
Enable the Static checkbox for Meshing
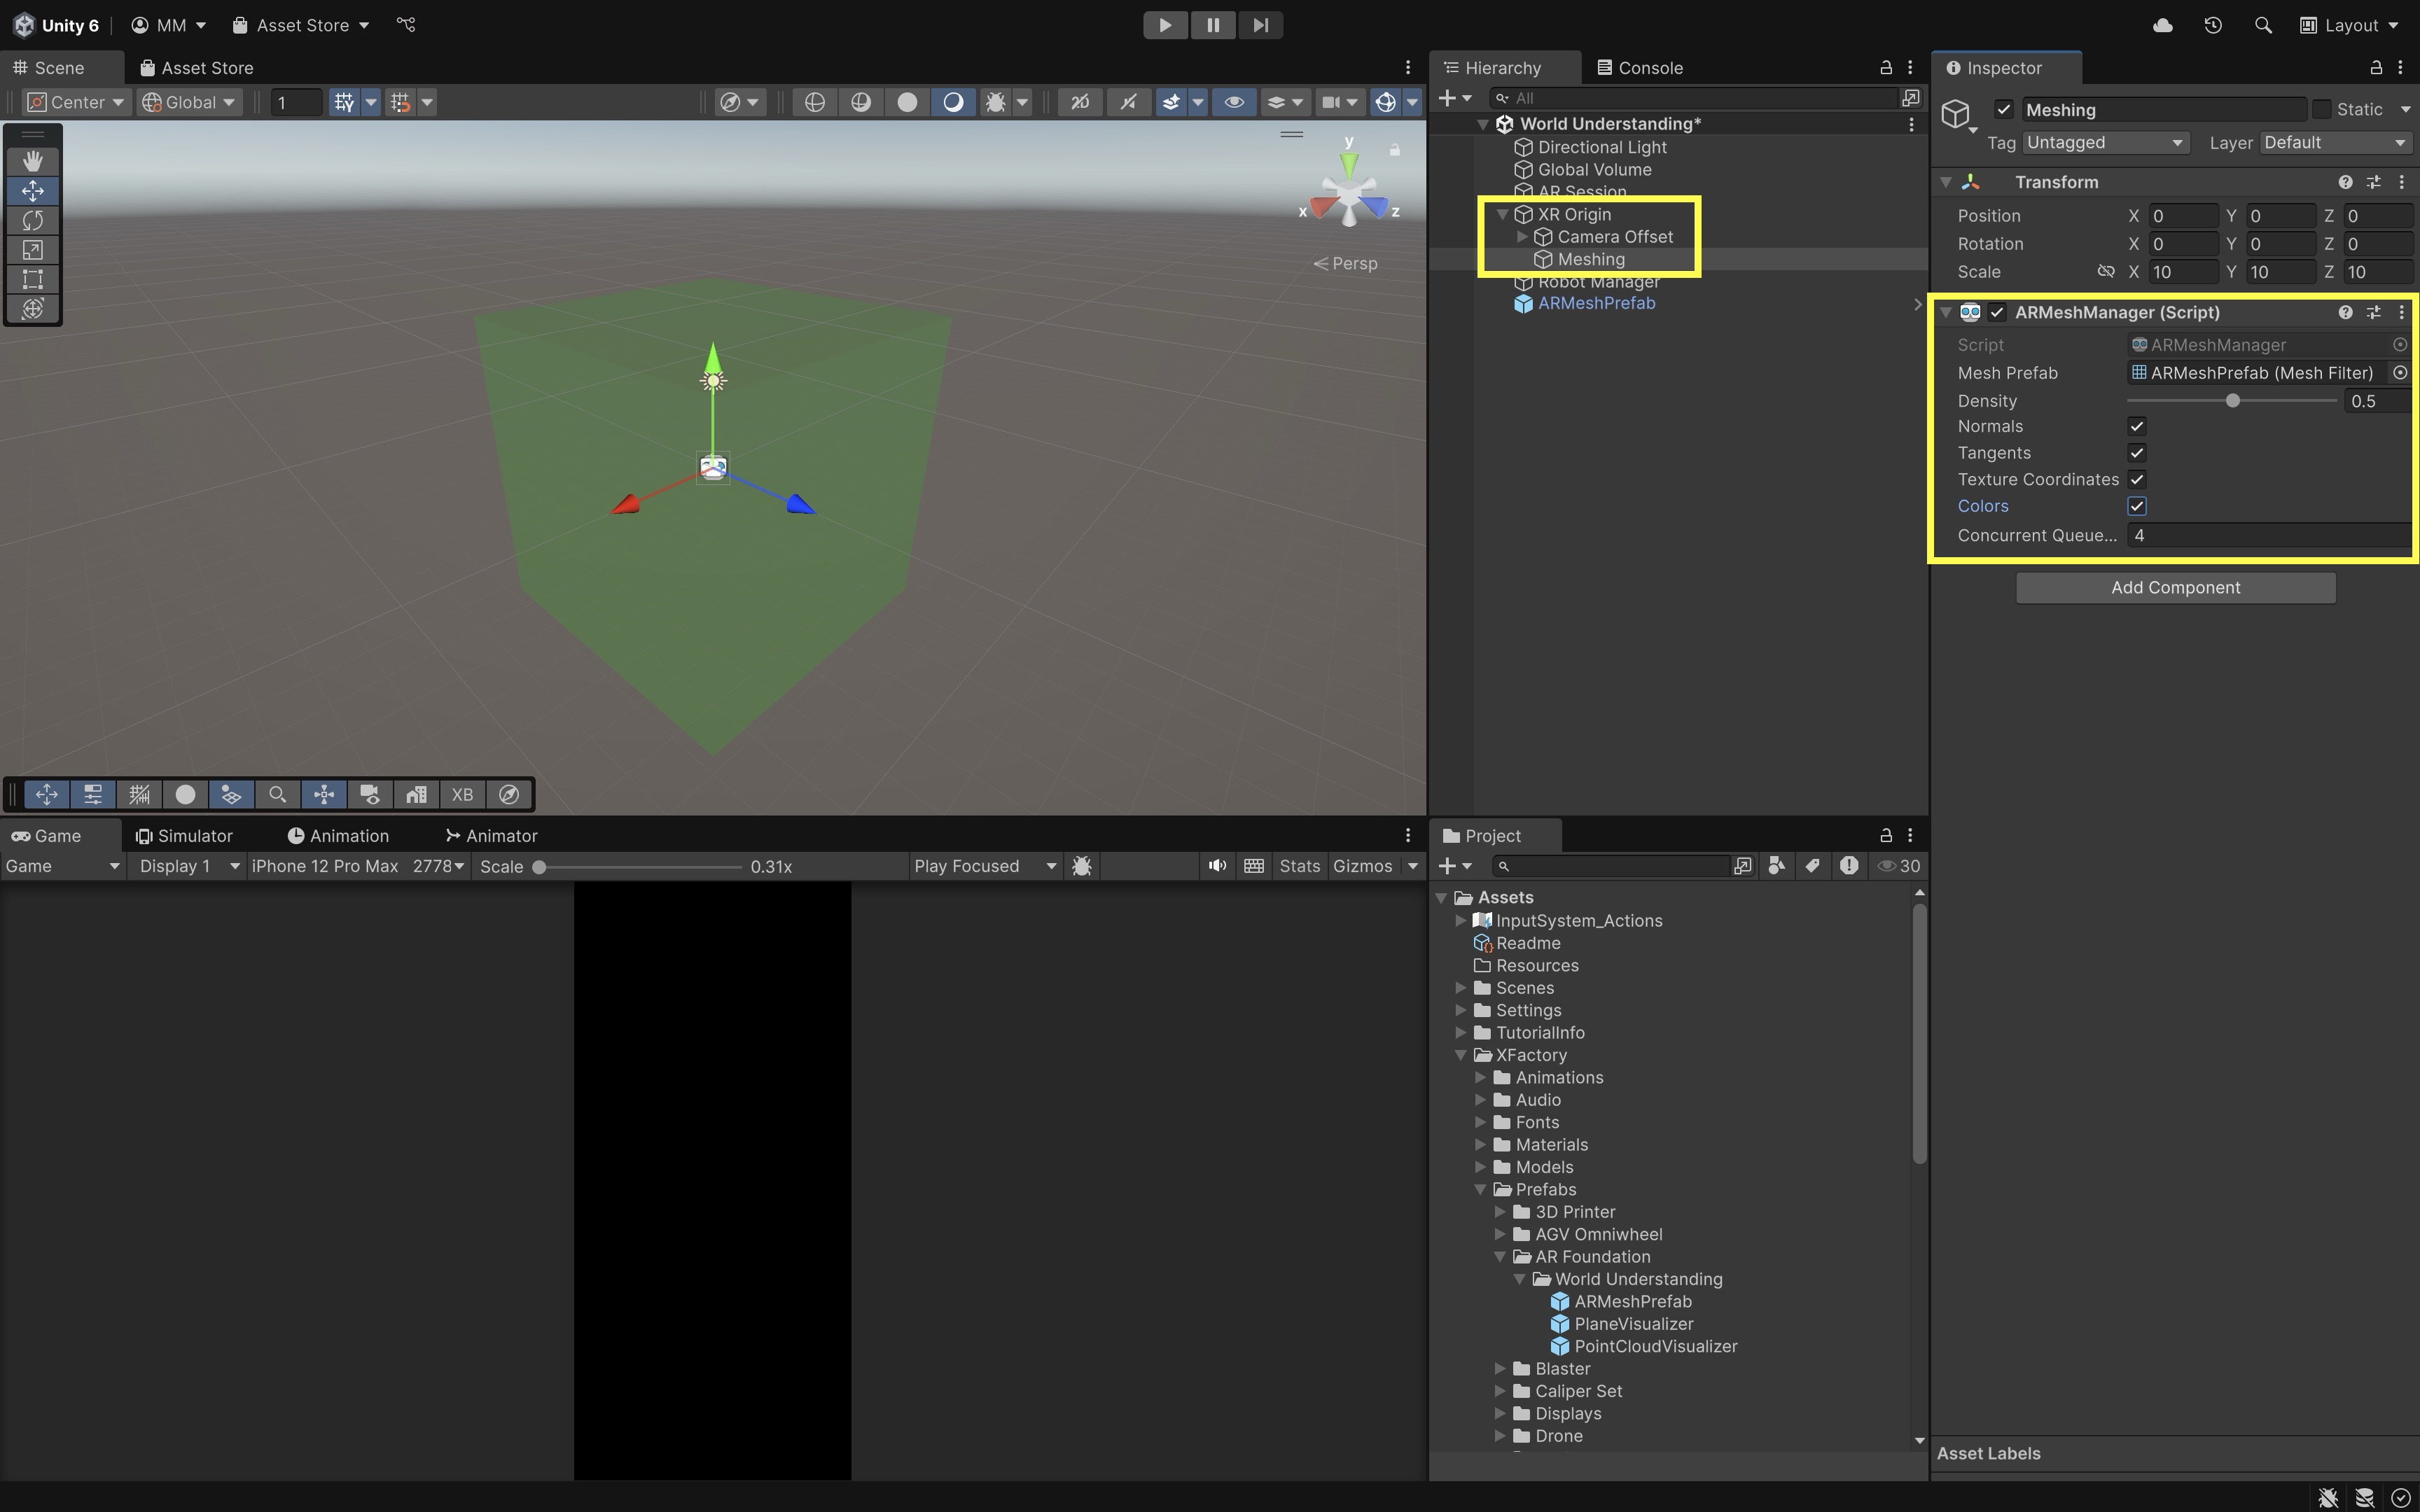2322,109
